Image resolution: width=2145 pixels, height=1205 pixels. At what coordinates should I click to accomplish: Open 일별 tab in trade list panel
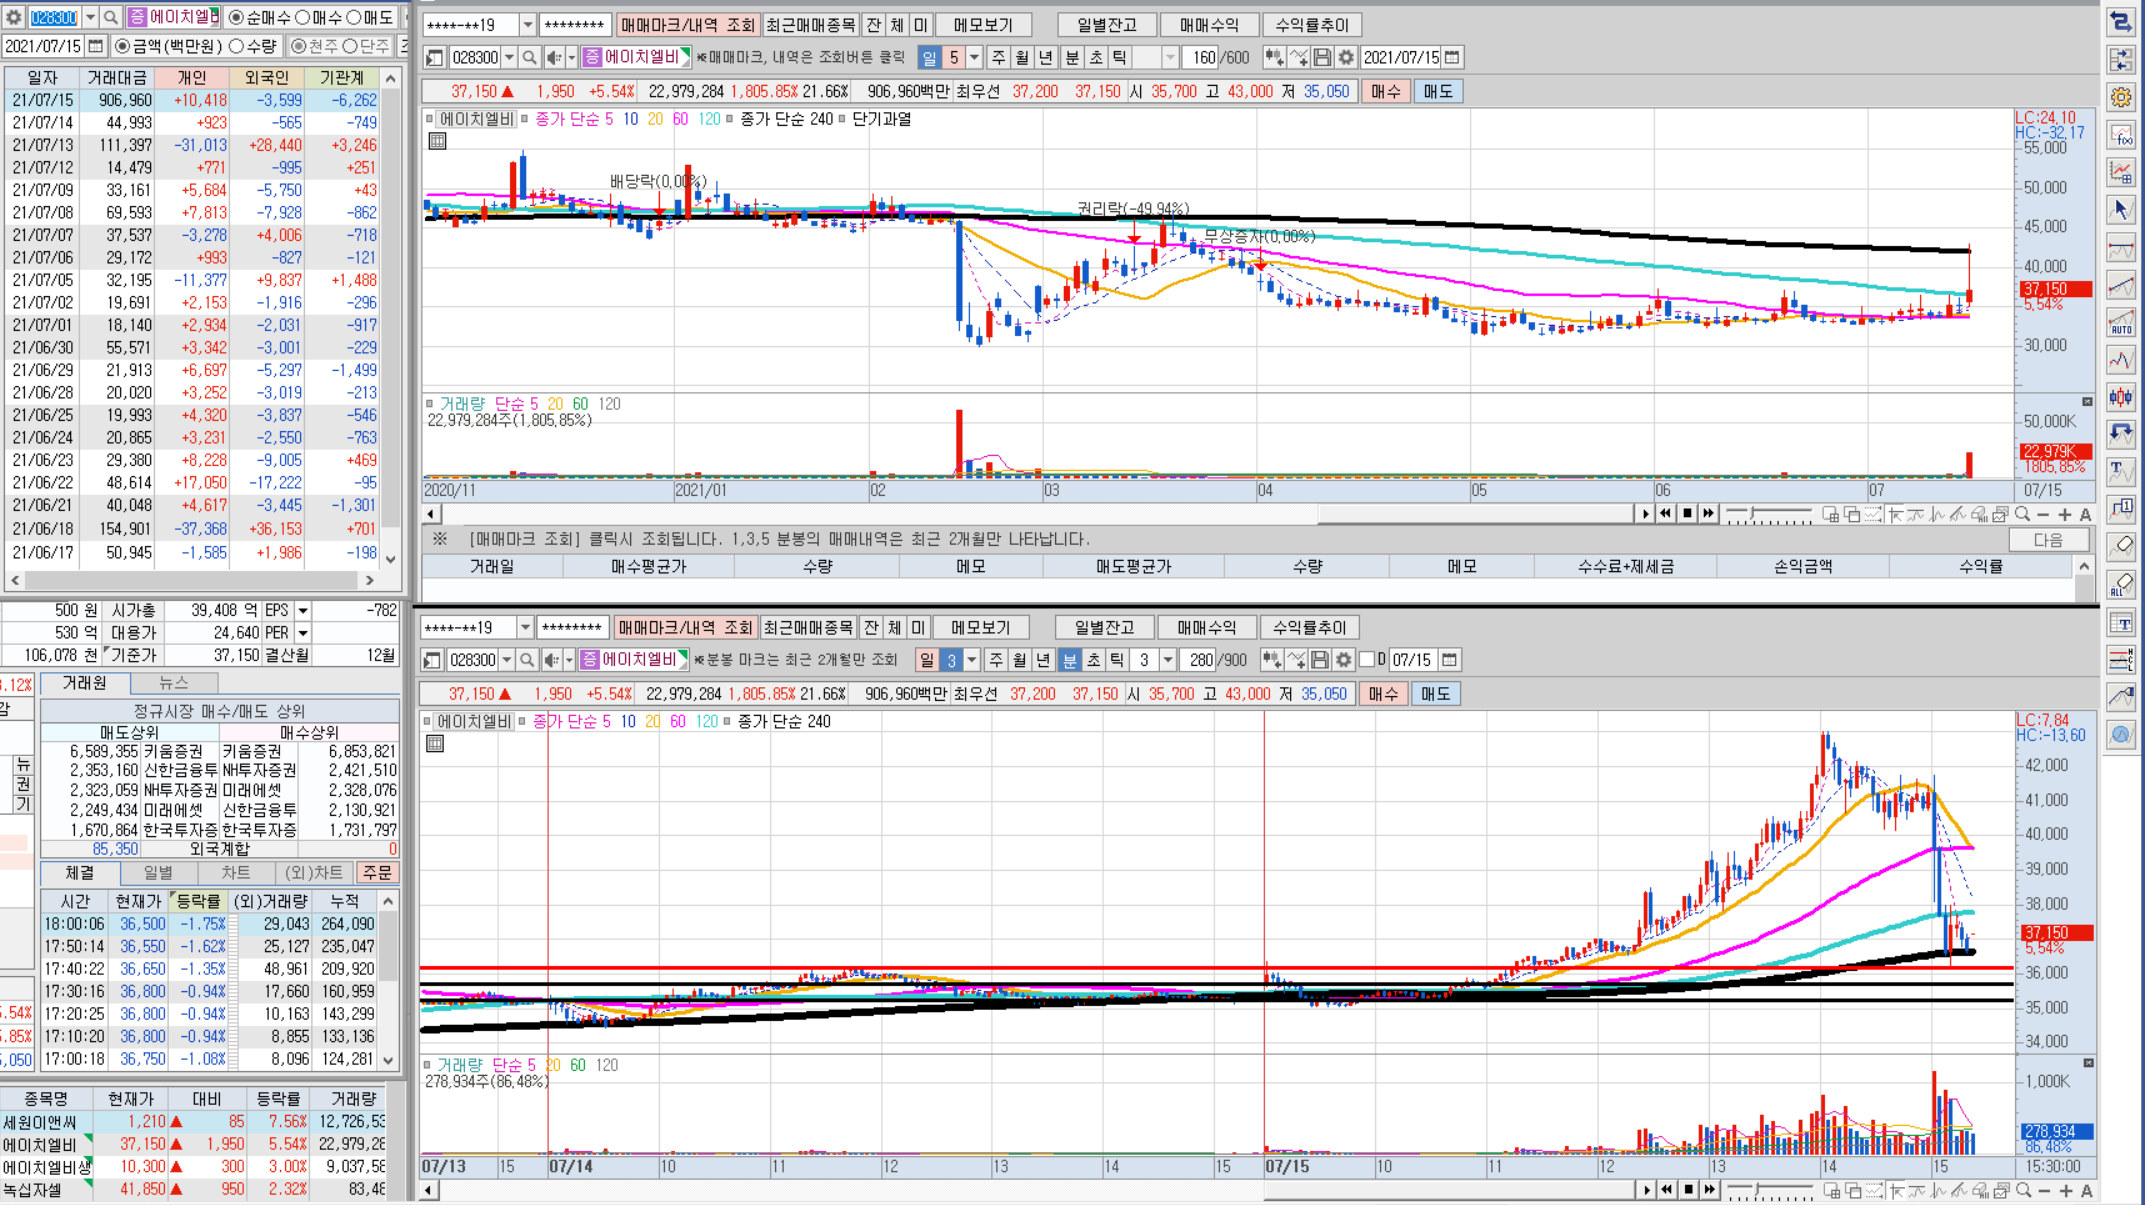pyautogui.click(x=158, y=873)
